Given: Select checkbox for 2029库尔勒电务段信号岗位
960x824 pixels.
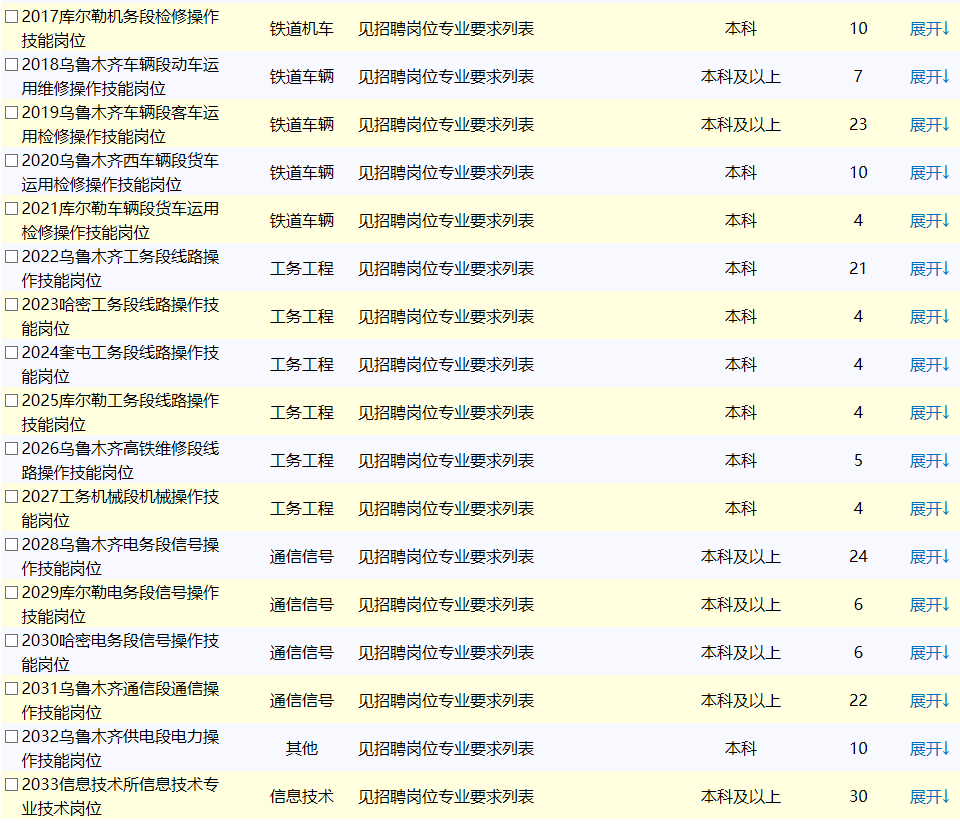Looking at the screenshot, I should coord(12,593).
